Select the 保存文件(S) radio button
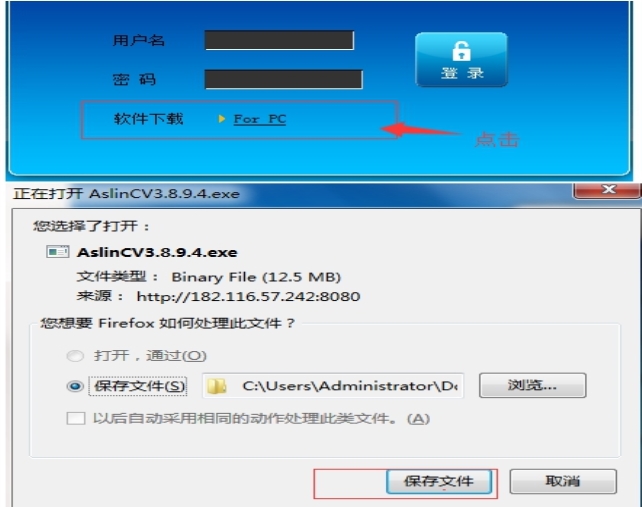This screenshot has width=642, height=507. point(75,386)
